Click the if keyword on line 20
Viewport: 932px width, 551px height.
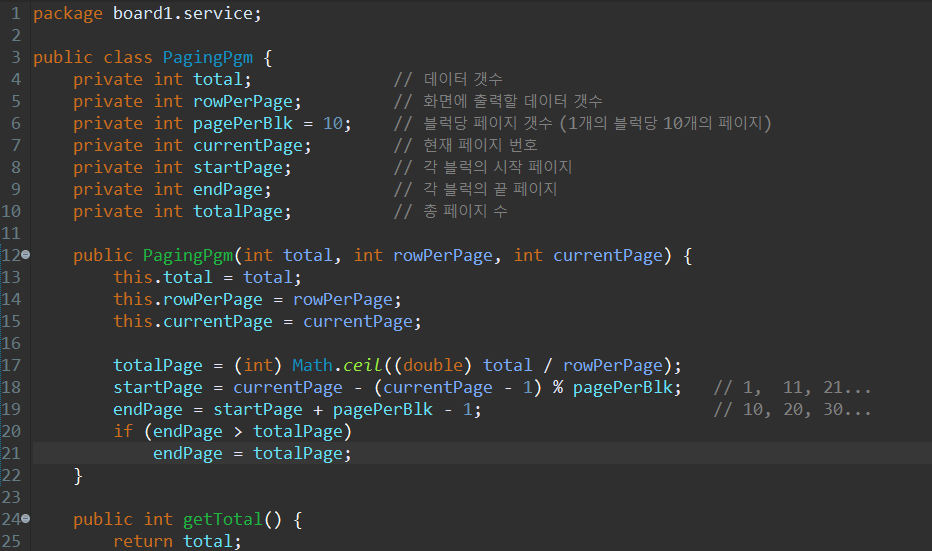[x=123, y=431]
